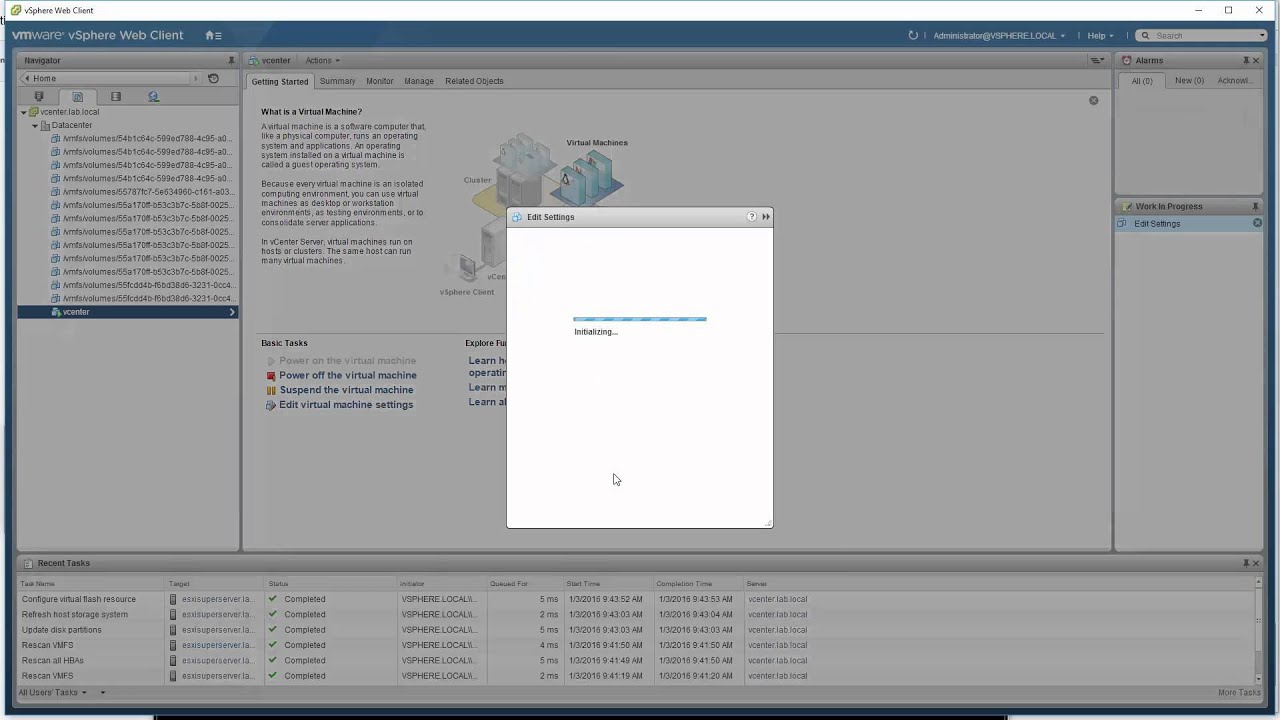
Task: Switch to the Related Objects tab
Action: pos(474,81)
